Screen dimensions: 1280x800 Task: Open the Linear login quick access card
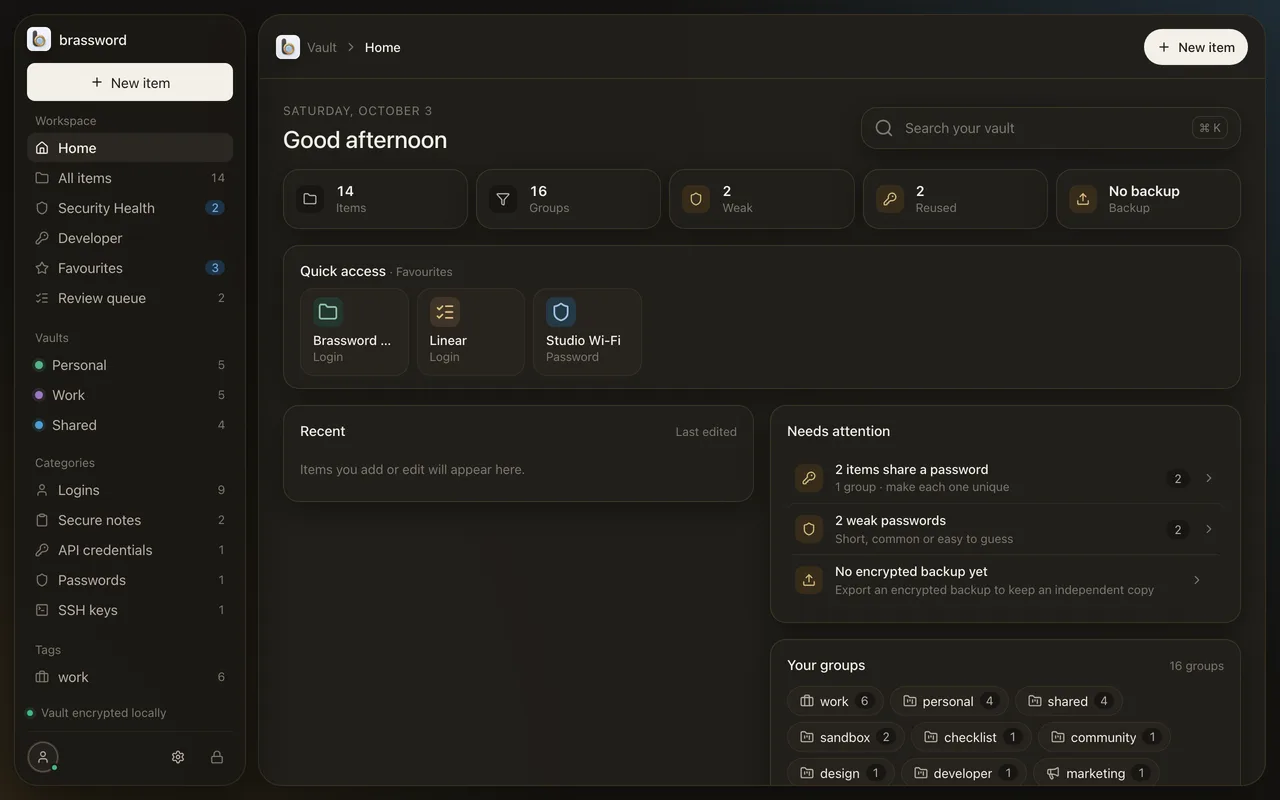tap(471, 332)
